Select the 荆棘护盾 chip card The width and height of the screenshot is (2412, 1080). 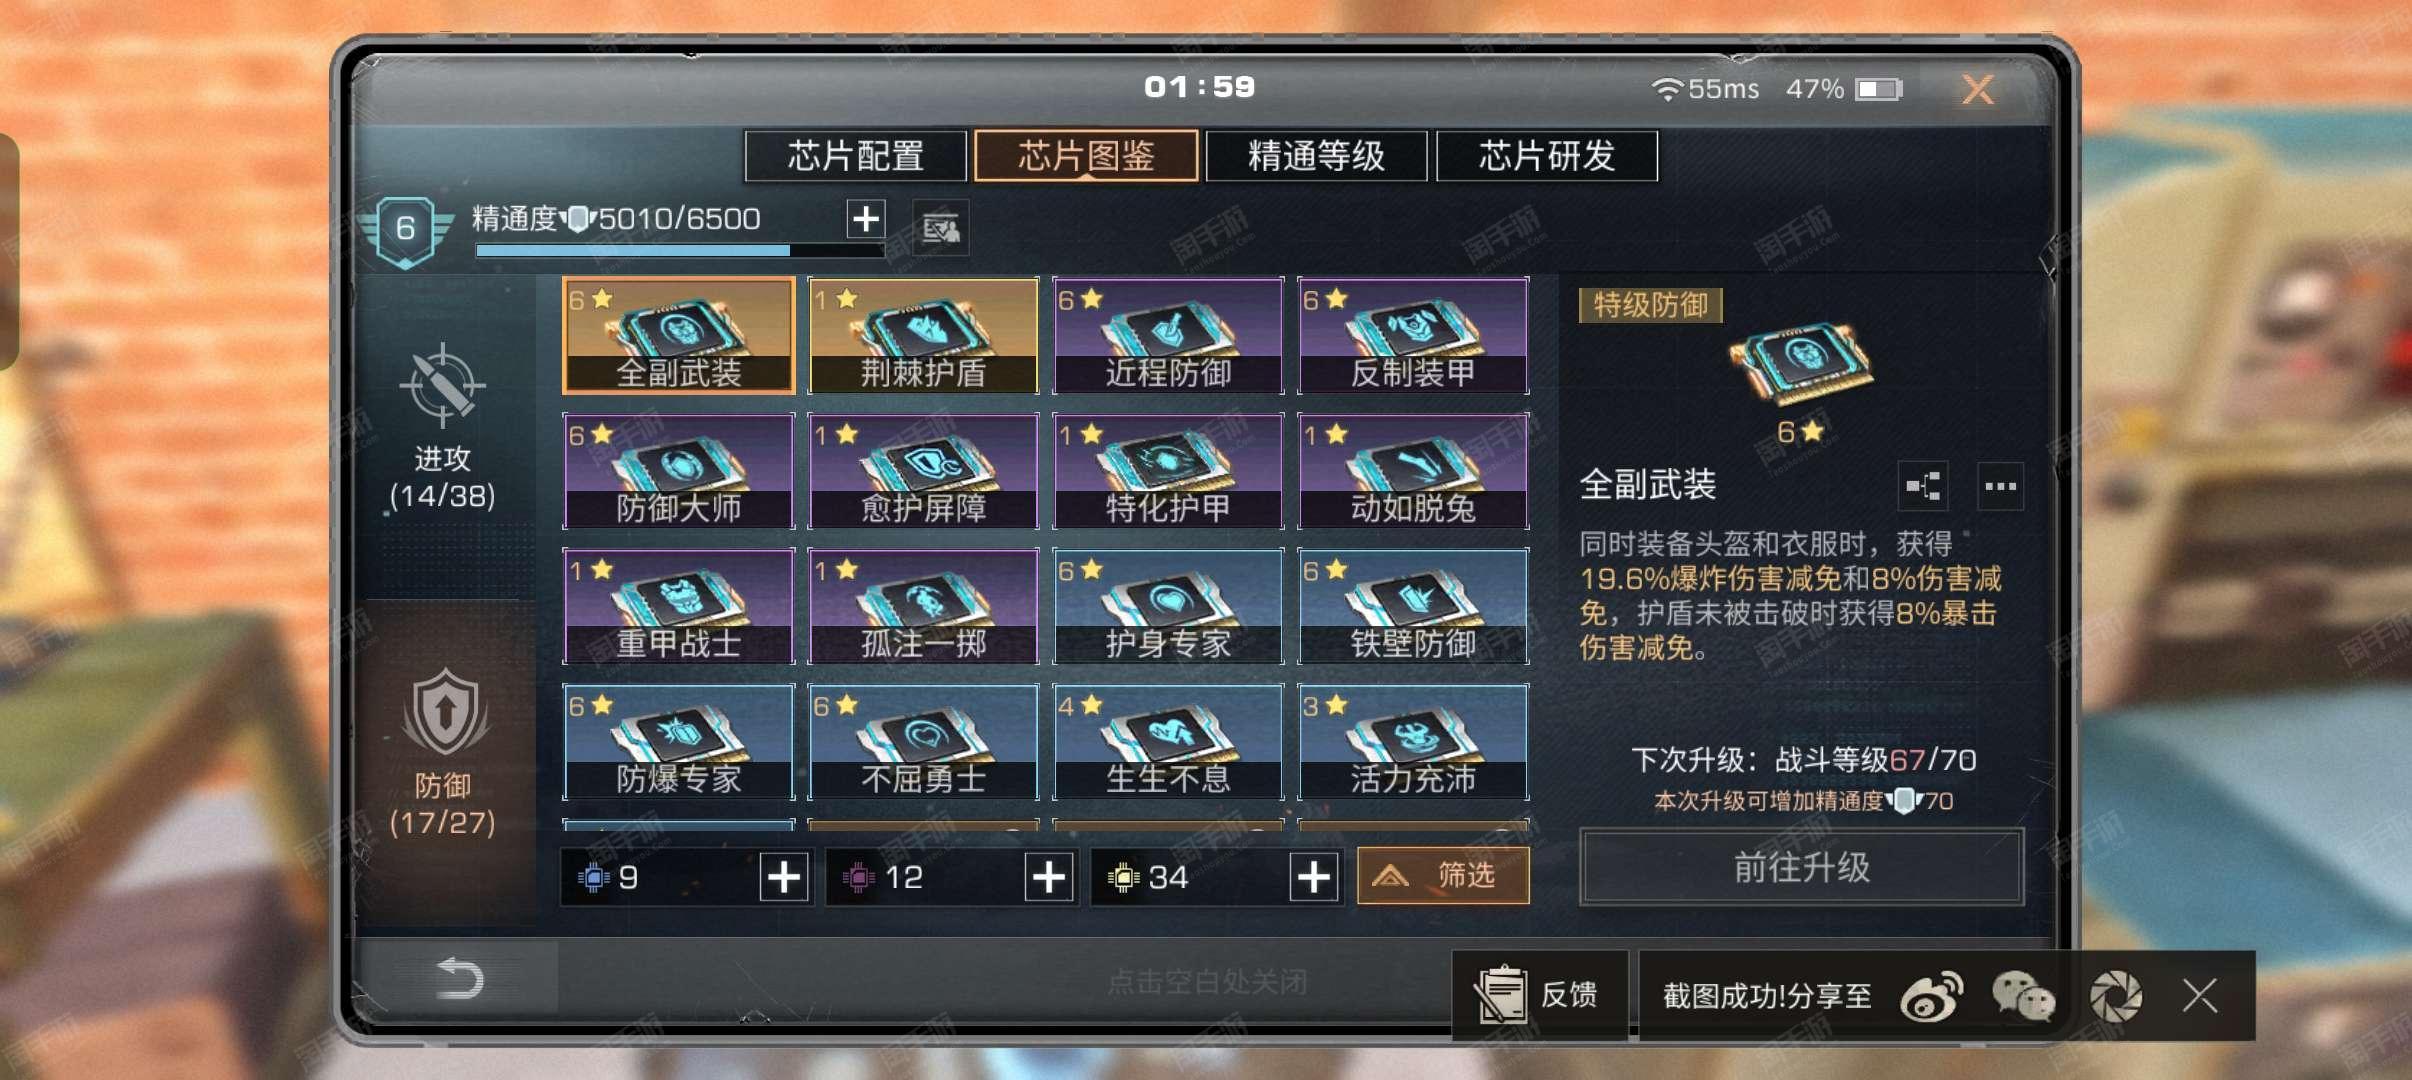pyautogui.click(x=923, y=336)
